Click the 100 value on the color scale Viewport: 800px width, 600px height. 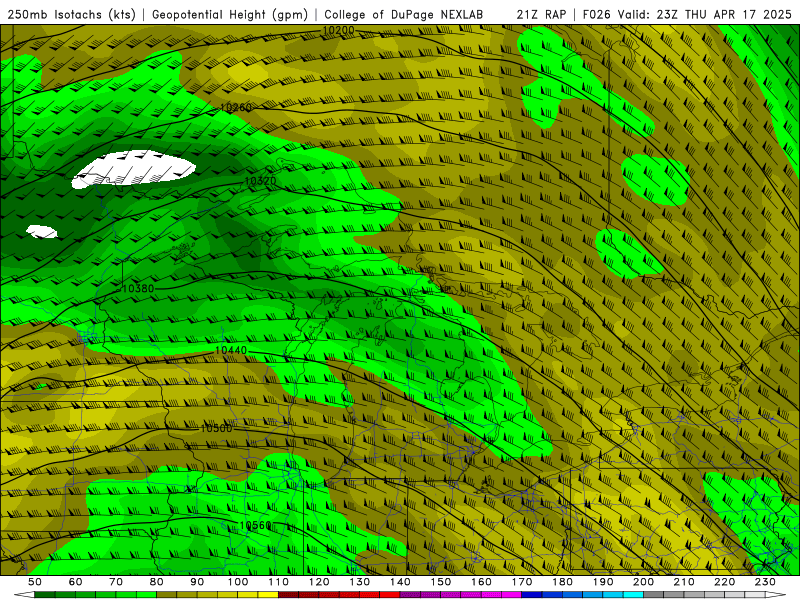(x=238, y=582)
